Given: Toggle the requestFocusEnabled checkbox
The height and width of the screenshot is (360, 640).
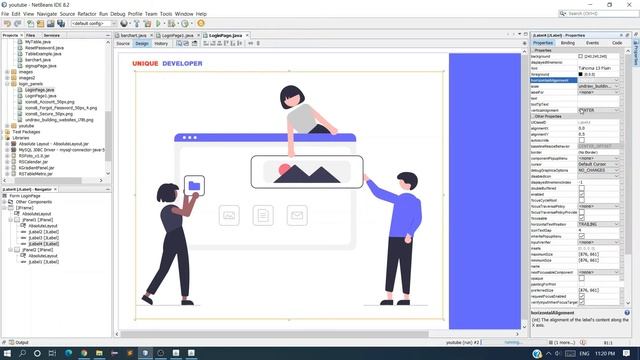Looking at the screenshot, I should (582, 296).
